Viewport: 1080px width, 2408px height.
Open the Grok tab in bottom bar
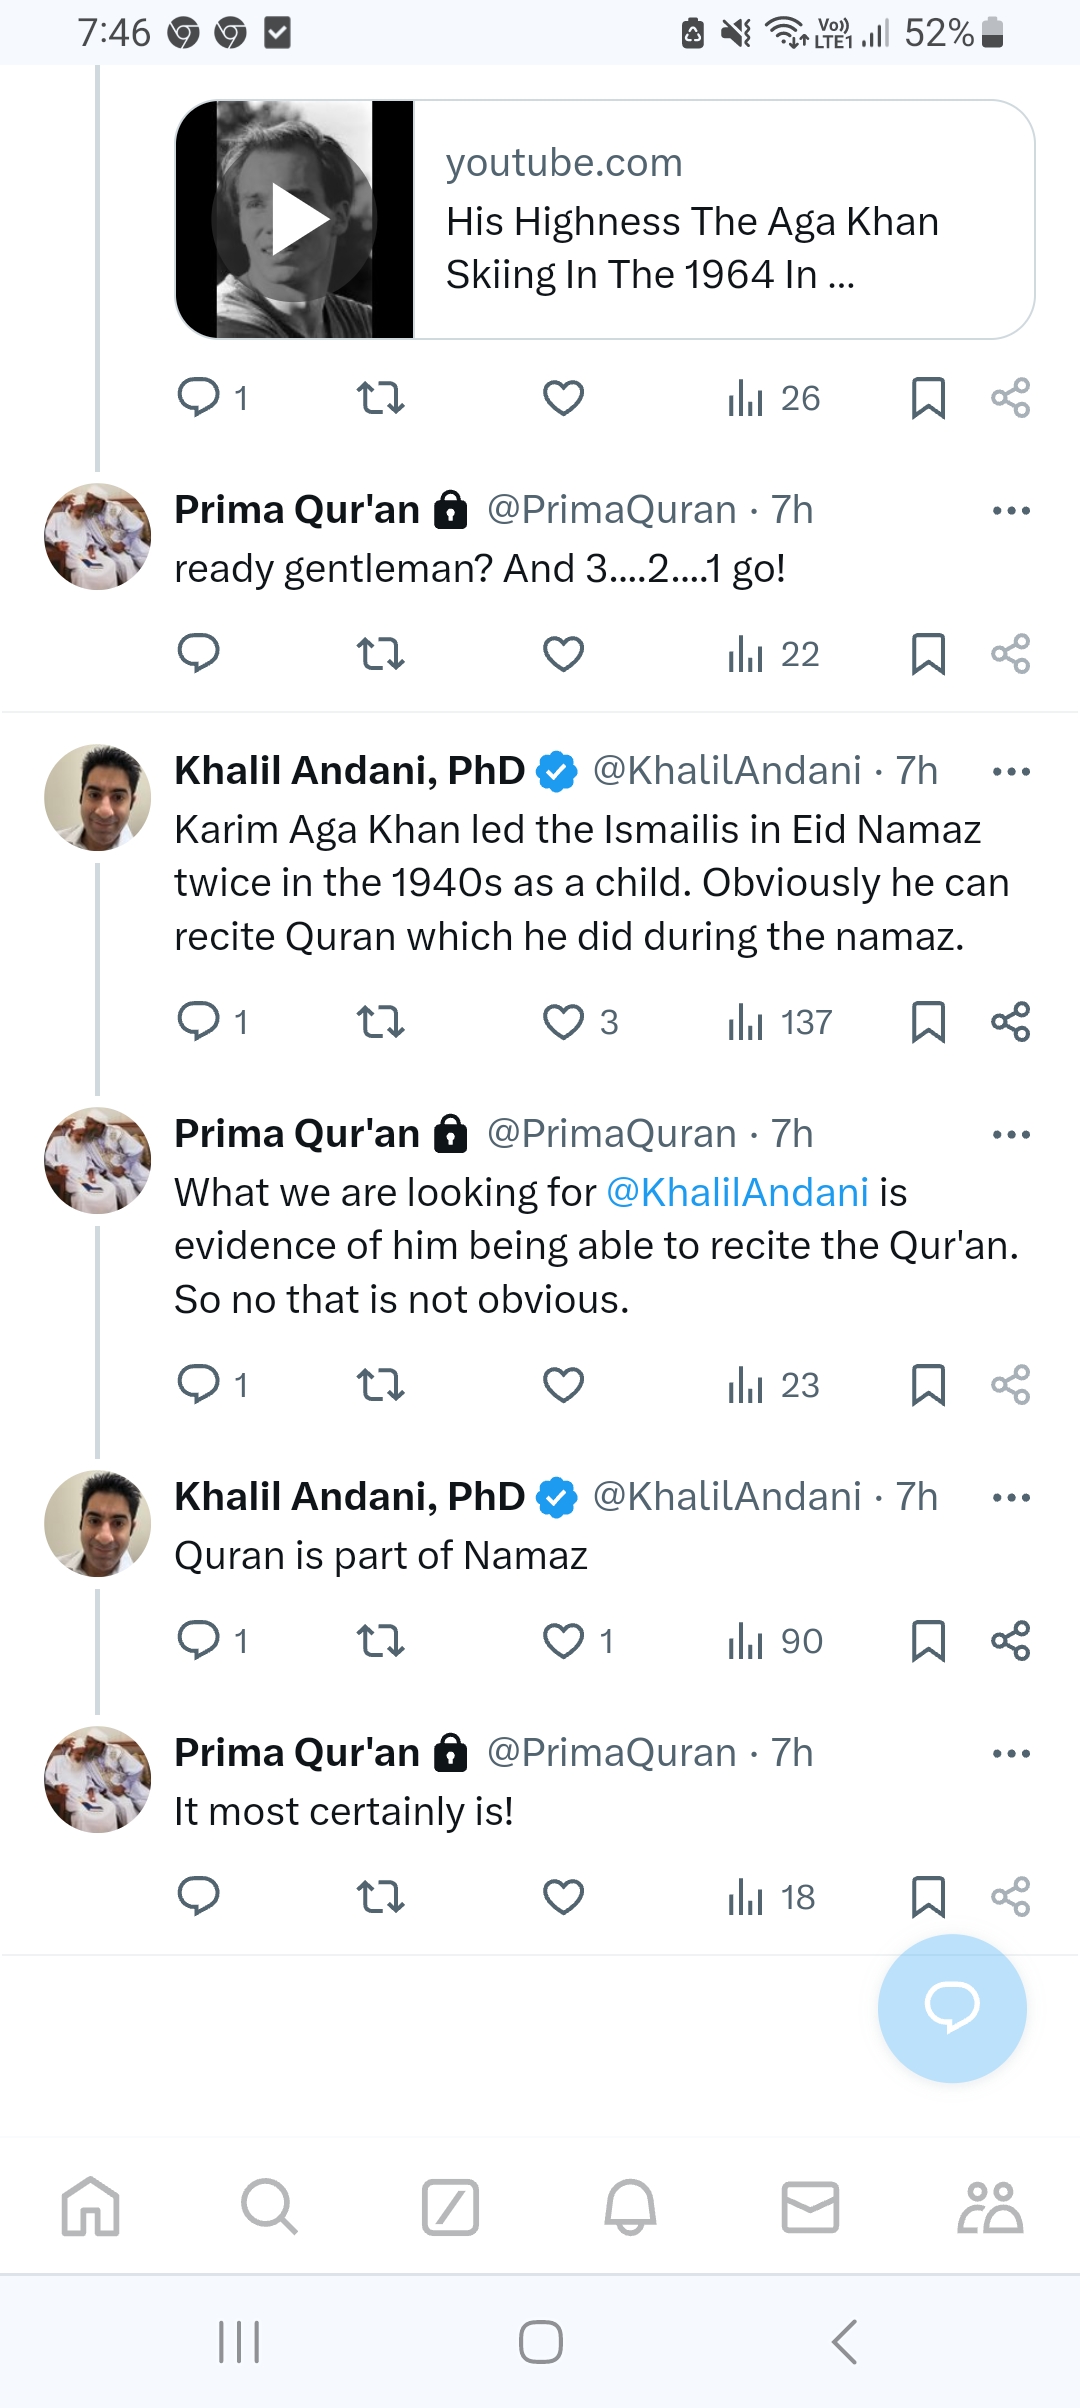click(x=450, y=2206)
